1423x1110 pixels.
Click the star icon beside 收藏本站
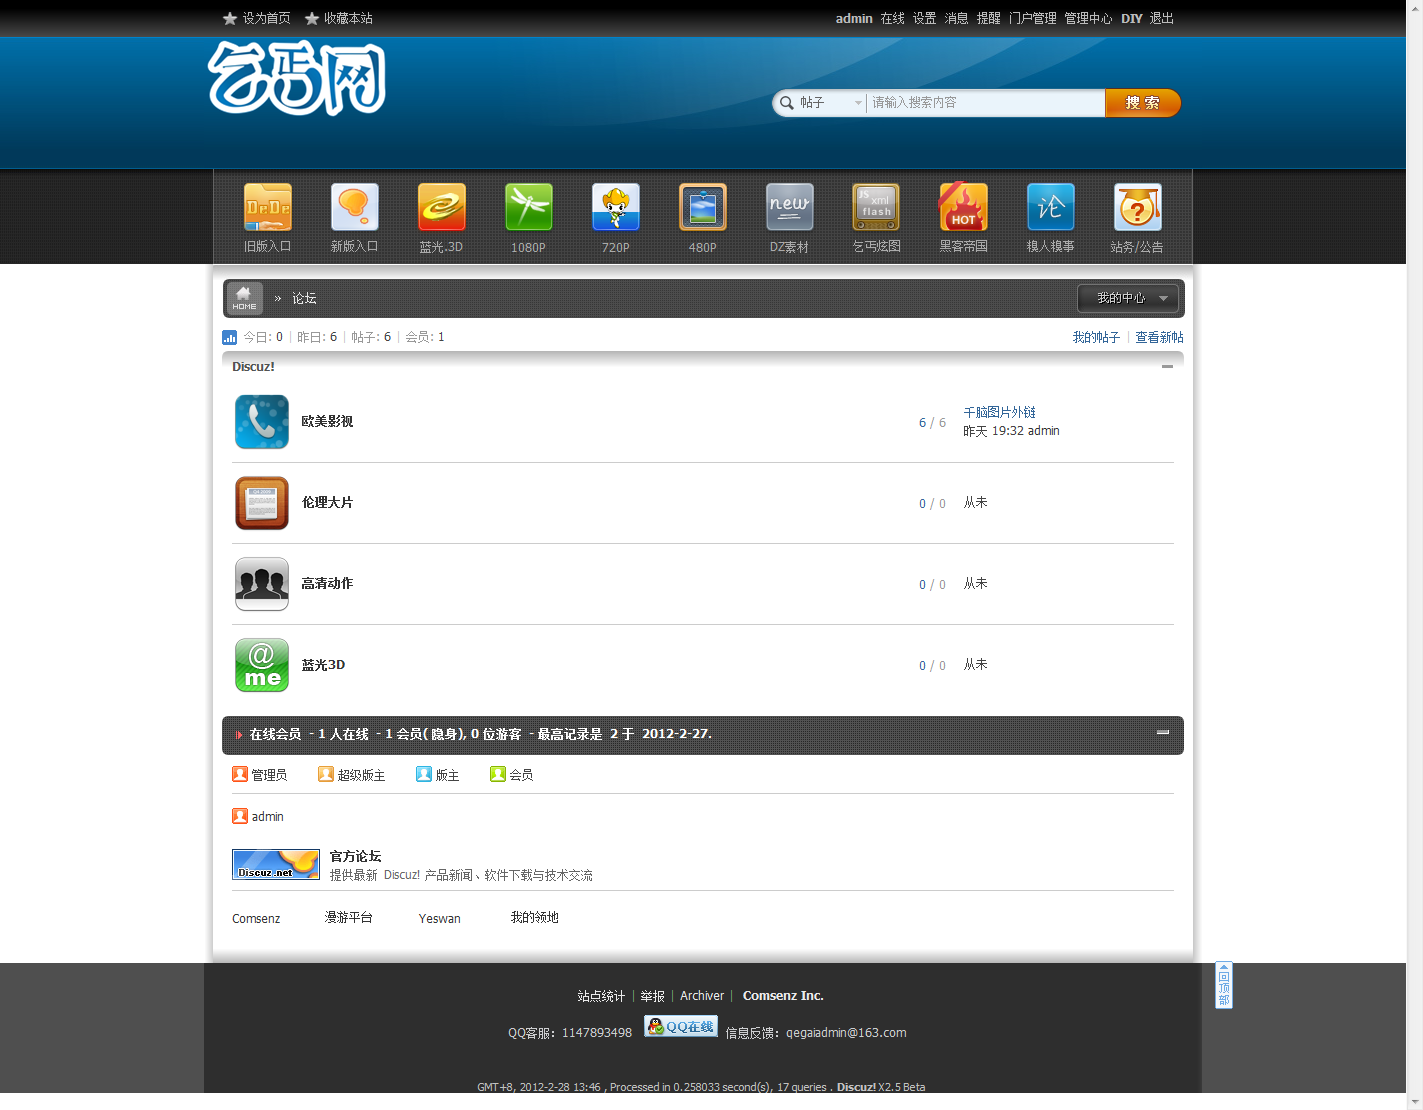tap(312, 18)
